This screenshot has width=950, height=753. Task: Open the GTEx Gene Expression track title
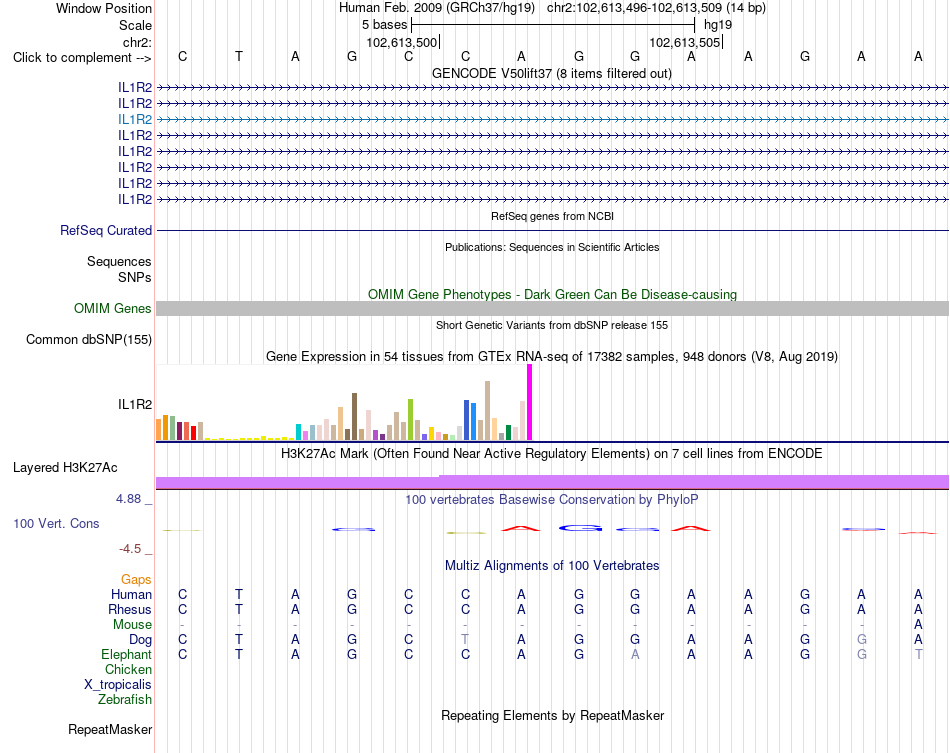pyautogui.click(x=552, y=356)
